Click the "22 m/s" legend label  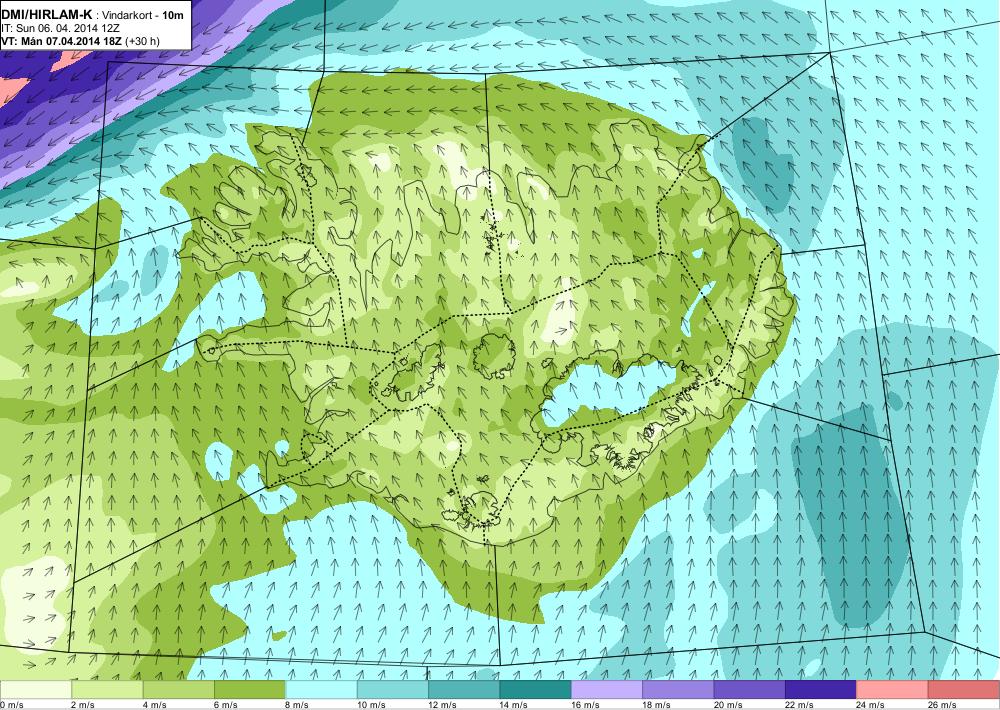pyautogui.click(x=800, y=705)
